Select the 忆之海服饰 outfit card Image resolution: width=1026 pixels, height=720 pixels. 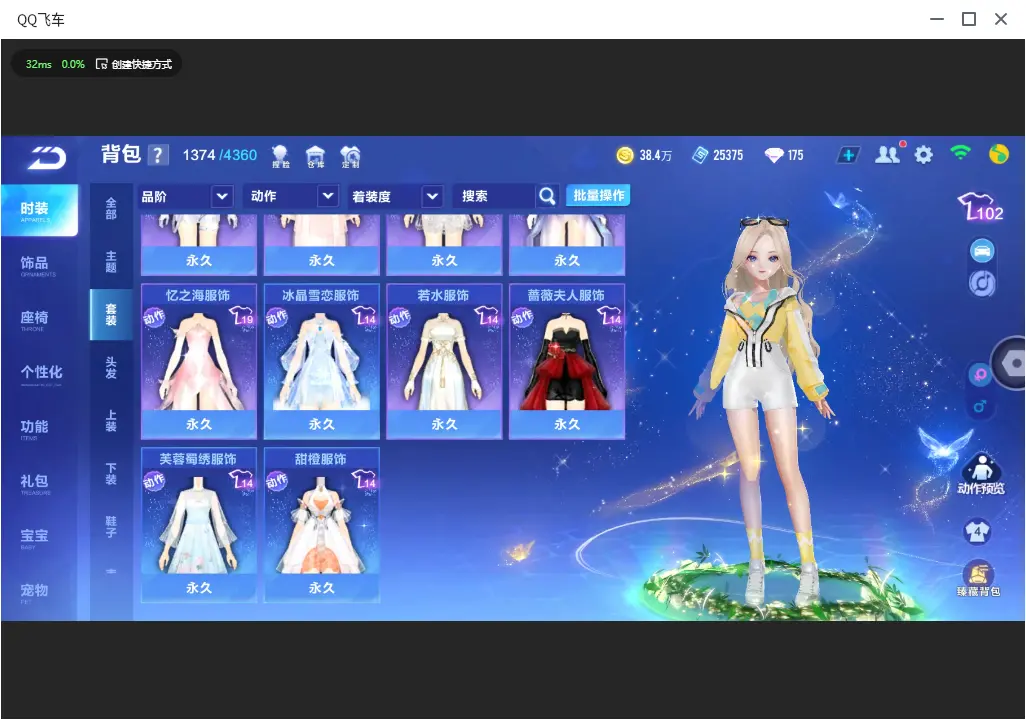pyautogui.click(x=199, y=361)
